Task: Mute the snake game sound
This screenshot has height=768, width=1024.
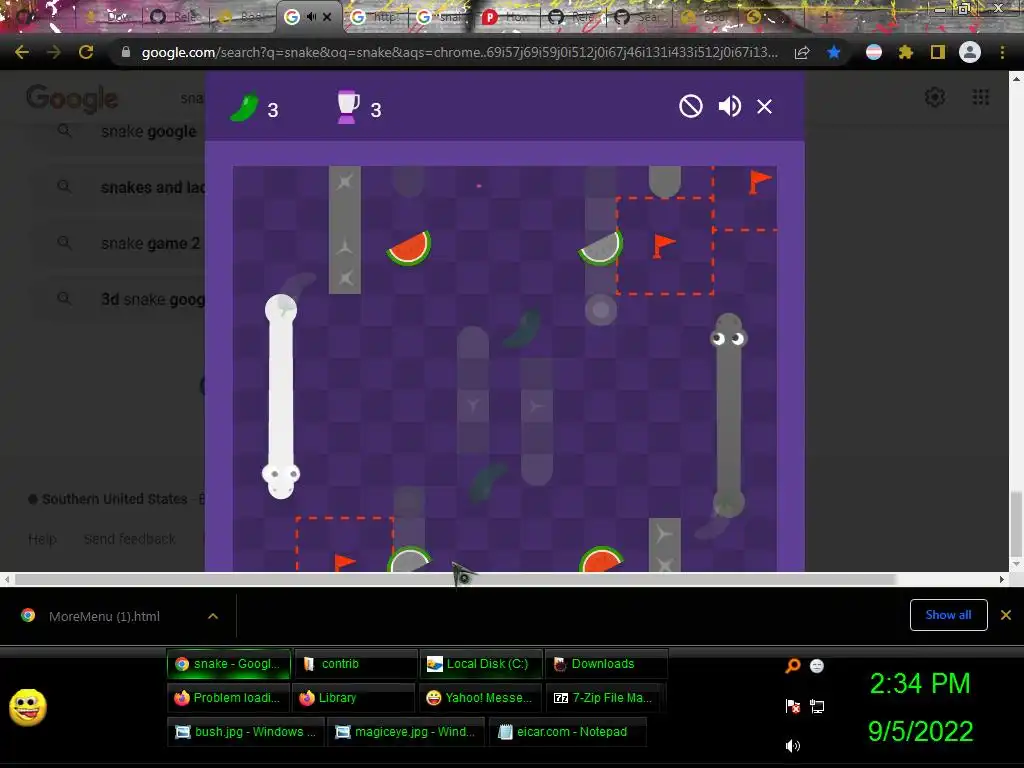Action: click(729, 106)
